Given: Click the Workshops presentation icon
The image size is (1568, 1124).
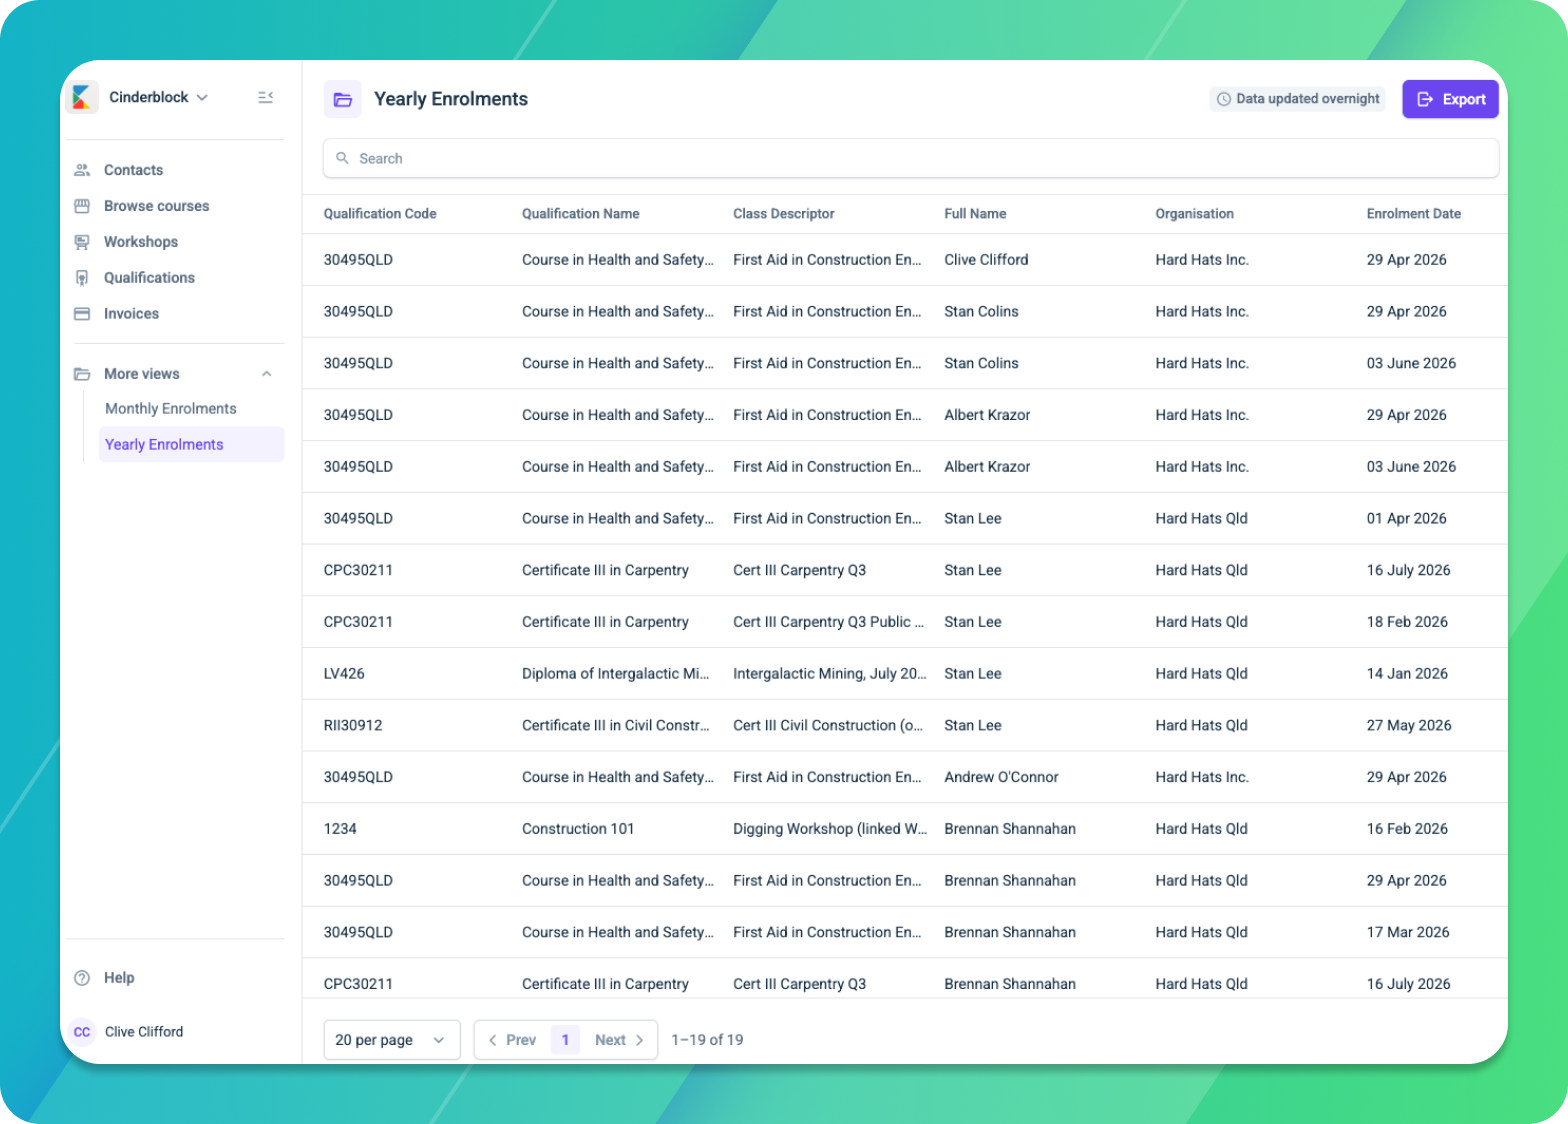Looking at the screenshot, I should pos(82,242).
